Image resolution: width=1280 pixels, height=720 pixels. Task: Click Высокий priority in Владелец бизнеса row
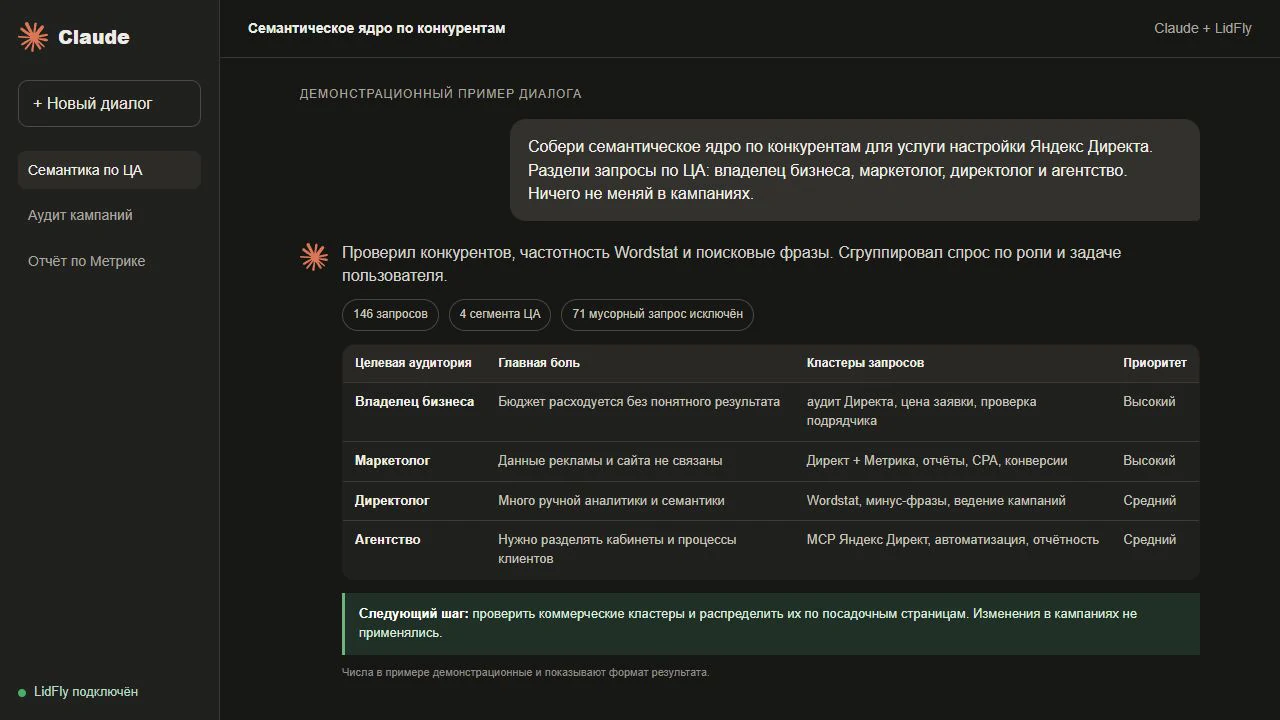tap(1149, 401)
